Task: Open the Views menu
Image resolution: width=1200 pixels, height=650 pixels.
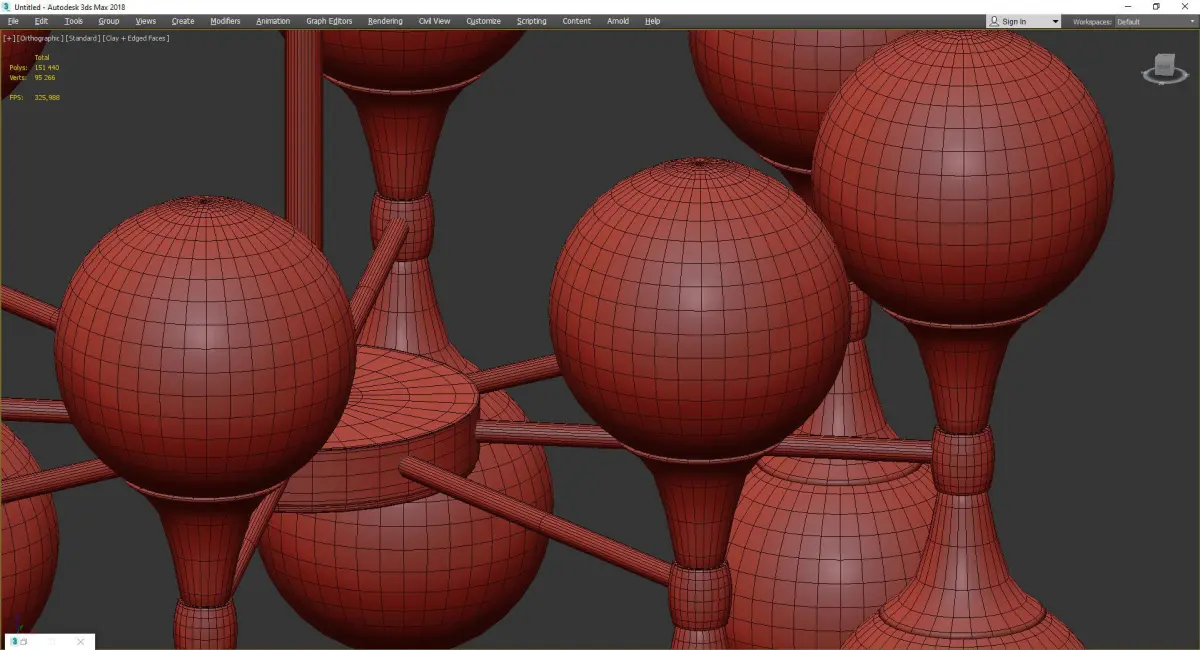Action: (145, 21)
